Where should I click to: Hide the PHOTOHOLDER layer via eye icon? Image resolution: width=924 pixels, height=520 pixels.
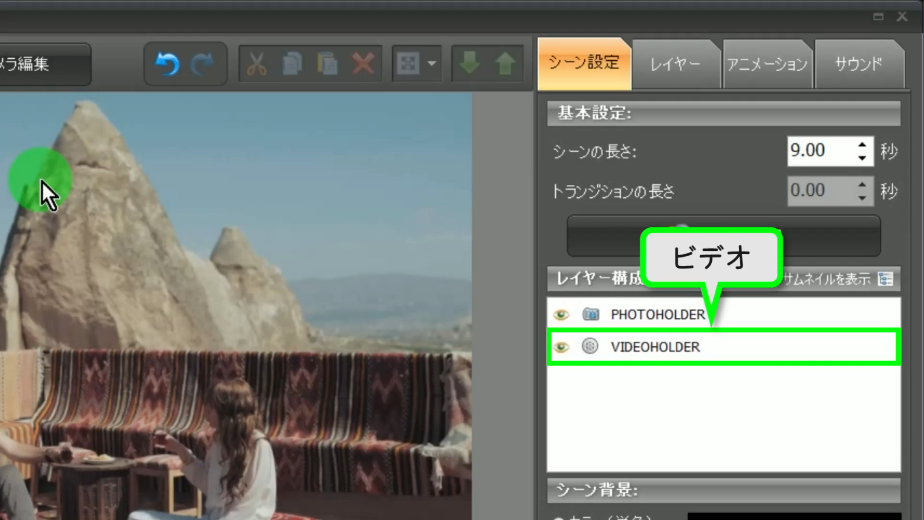(562, 315)
